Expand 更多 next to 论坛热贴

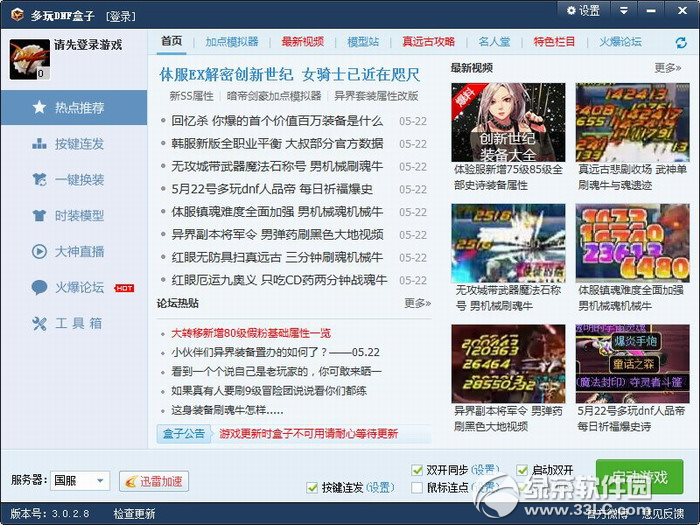(x=417, y=303)
